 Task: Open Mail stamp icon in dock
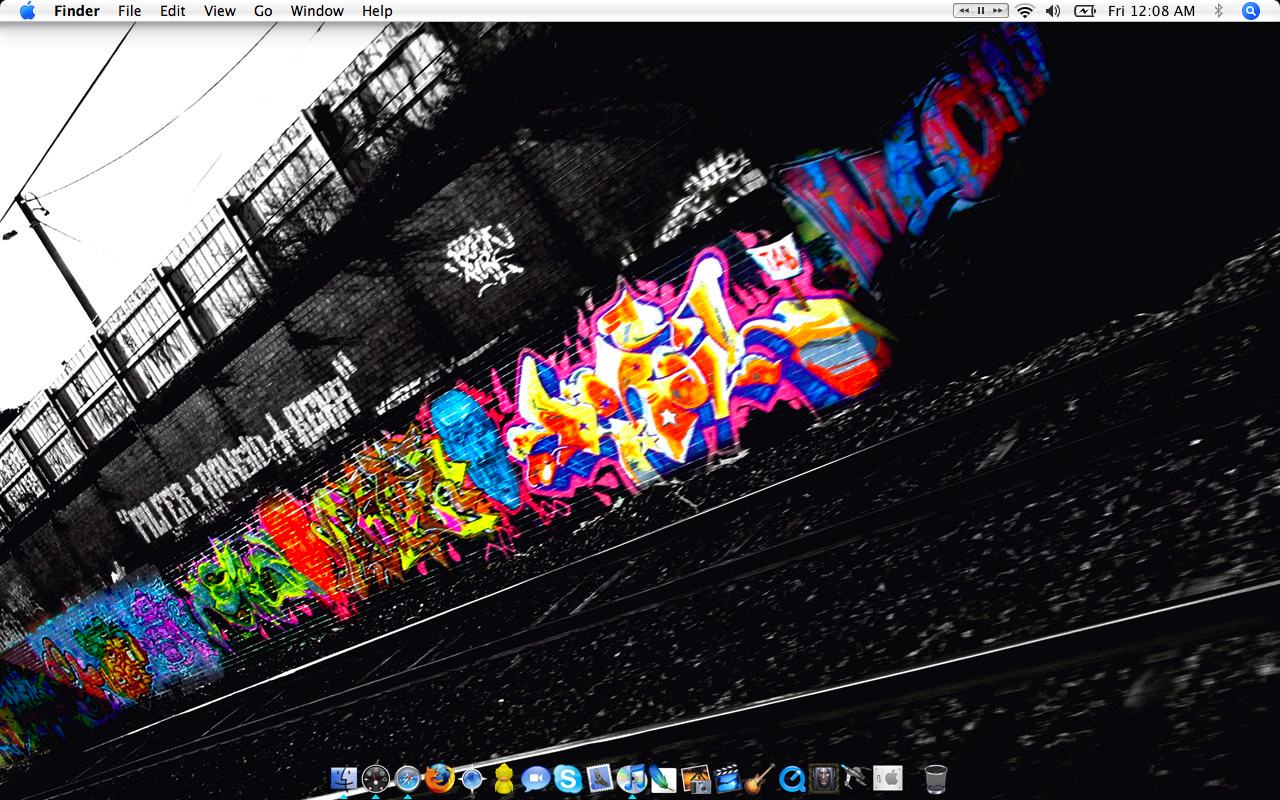[x=600, y=778]
